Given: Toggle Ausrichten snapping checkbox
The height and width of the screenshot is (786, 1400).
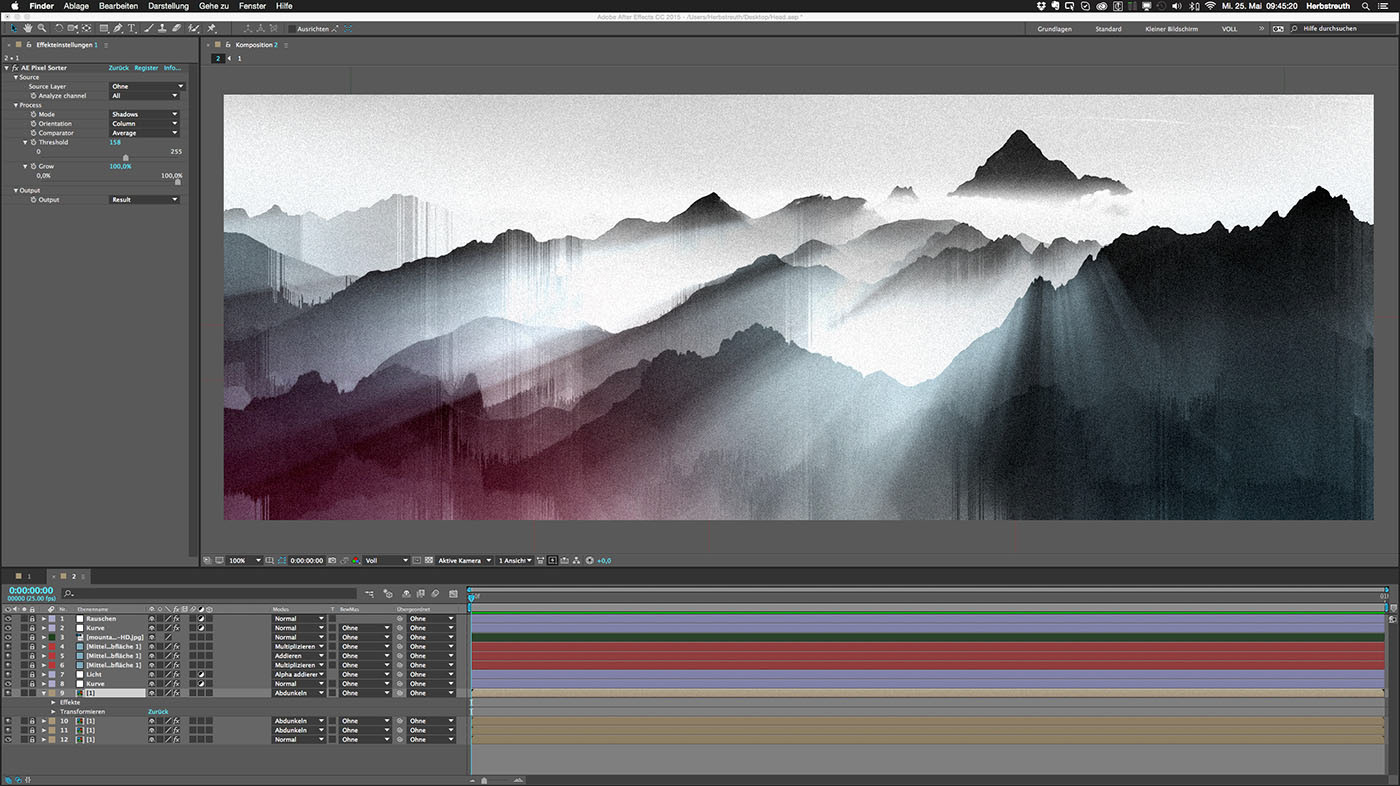Looking at the screenshot, I should (x=291, y=29).
